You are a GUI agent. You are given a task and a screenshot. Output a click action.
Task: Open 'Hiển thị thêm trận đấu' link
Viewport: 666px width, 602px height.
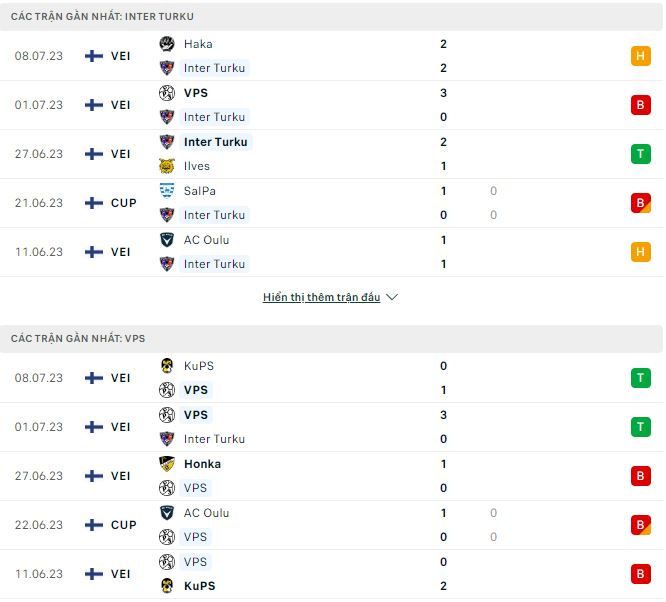click(321, 298)
